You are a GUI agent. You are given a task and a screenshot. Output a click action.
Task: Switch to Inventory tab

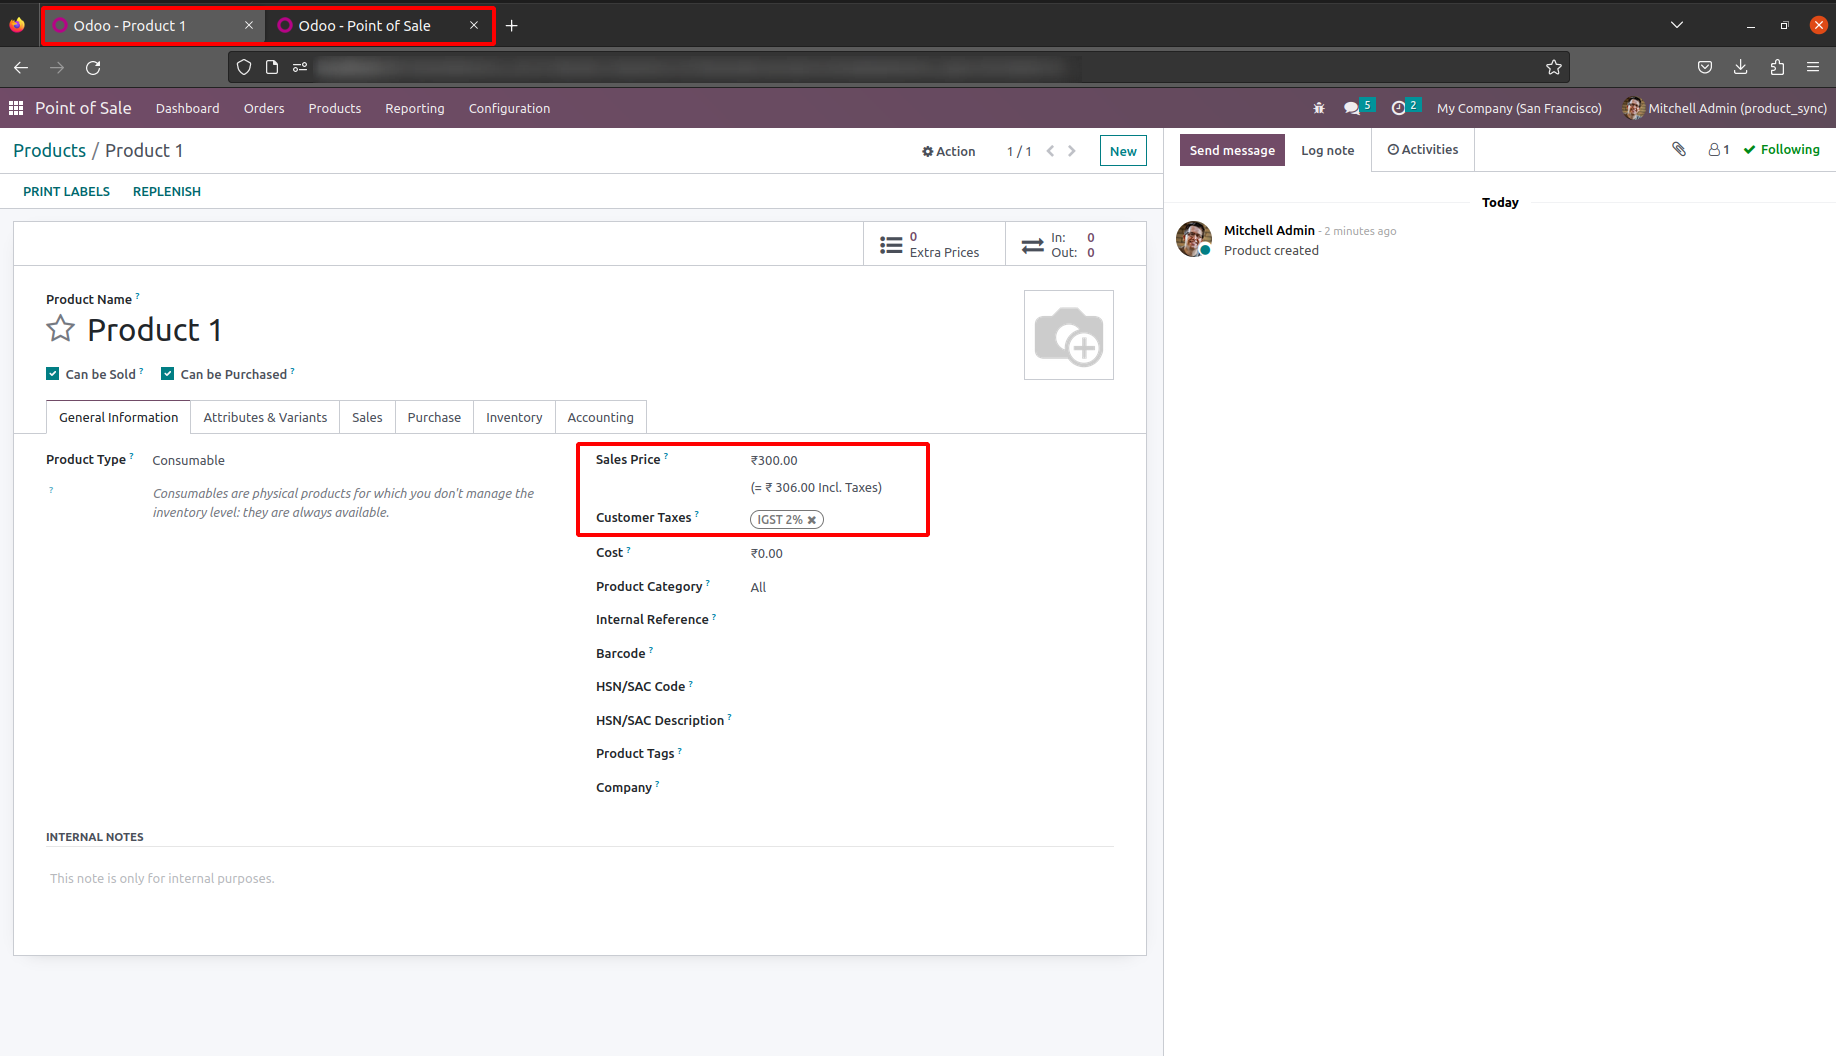click(x=514, y=417)
